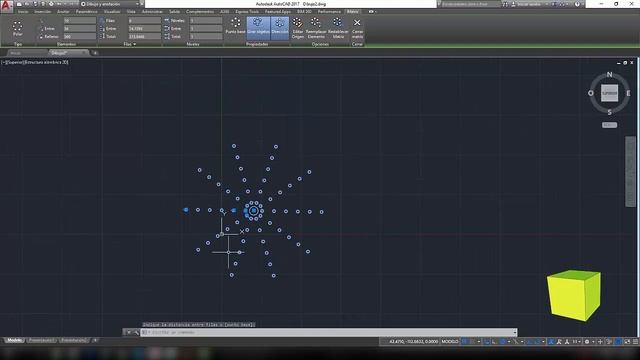
Task: Toggle the annotation visibility status icon
Action: point(551,342)
